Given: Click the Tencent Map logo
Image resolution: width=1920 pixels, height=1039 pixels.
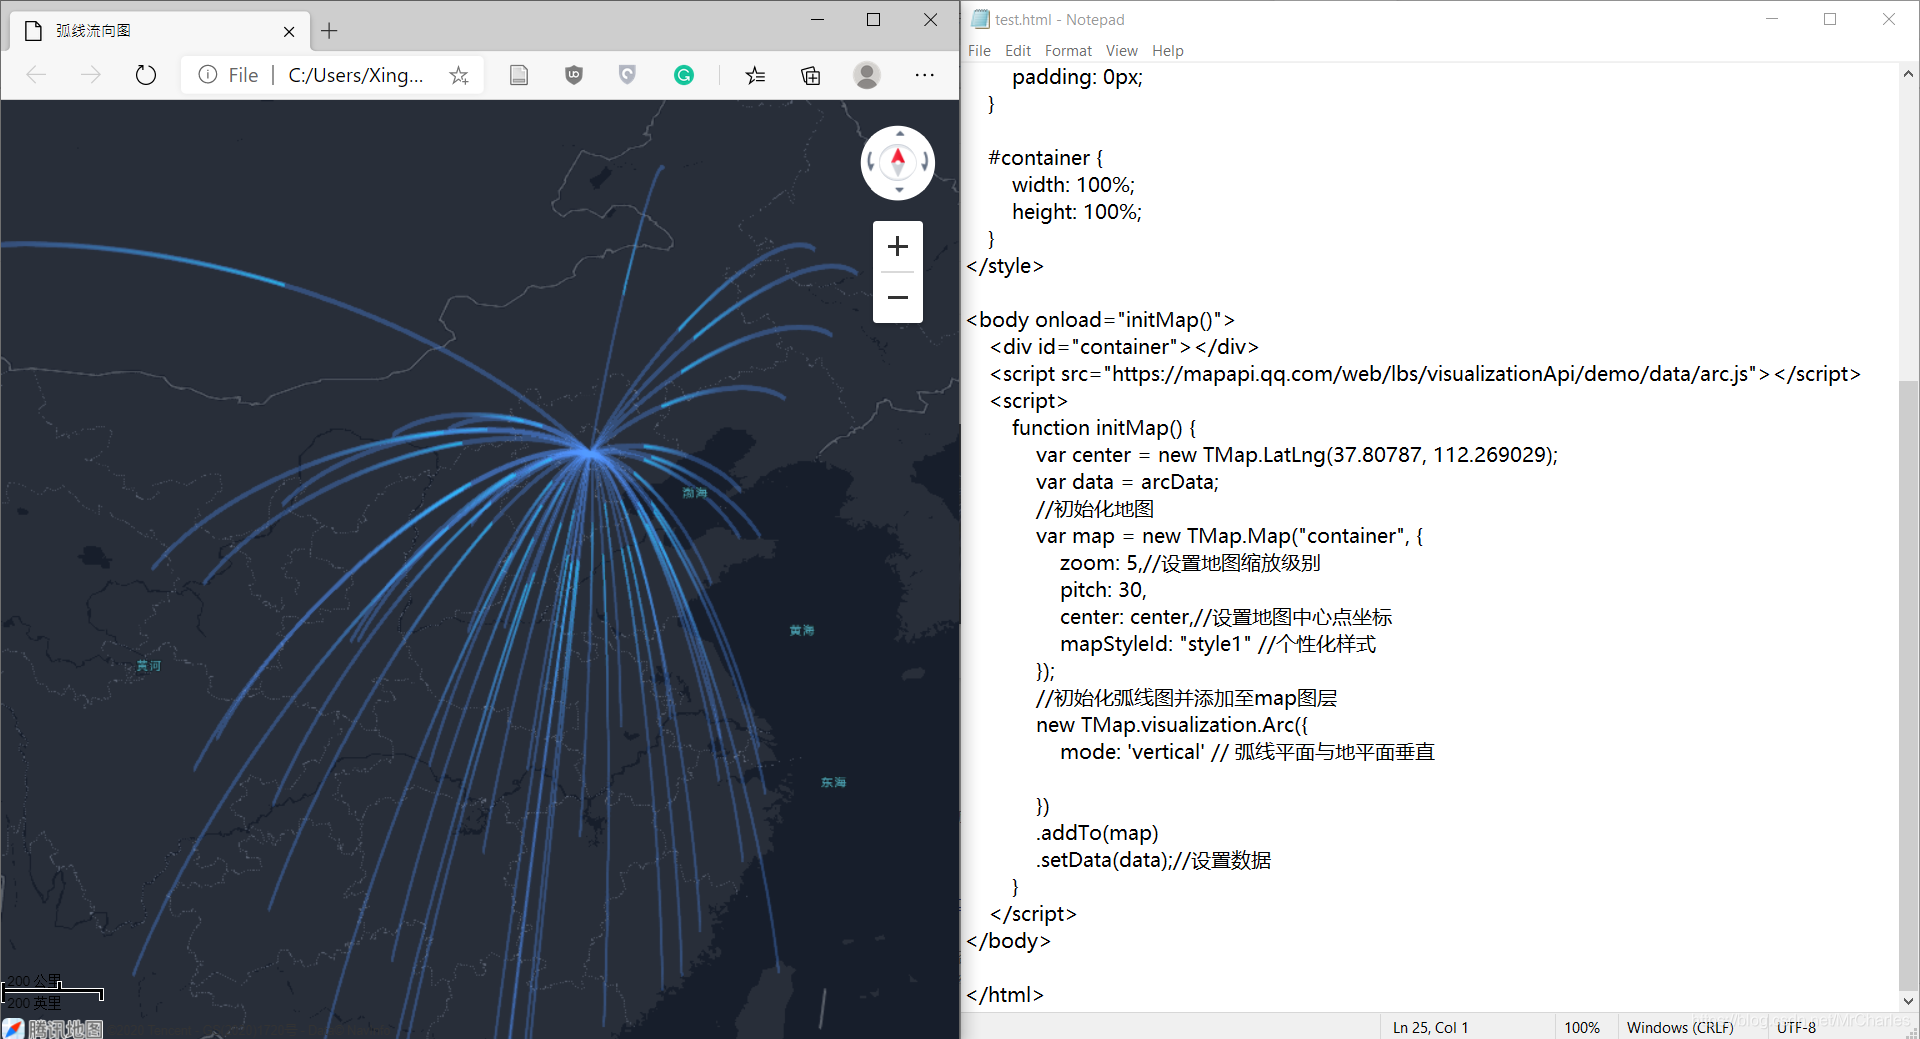Looking at the screenshot, I should (x=53, y=1028).
